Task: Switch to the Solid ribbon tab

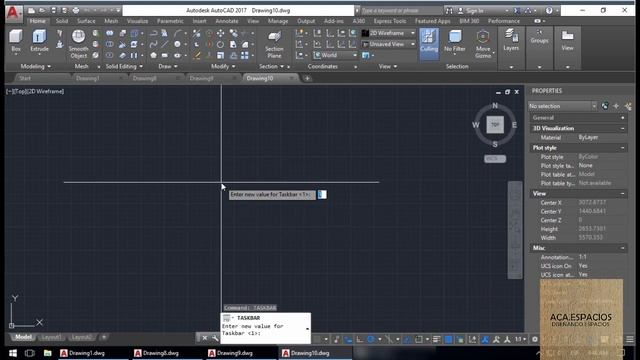Action: (62, 21)
